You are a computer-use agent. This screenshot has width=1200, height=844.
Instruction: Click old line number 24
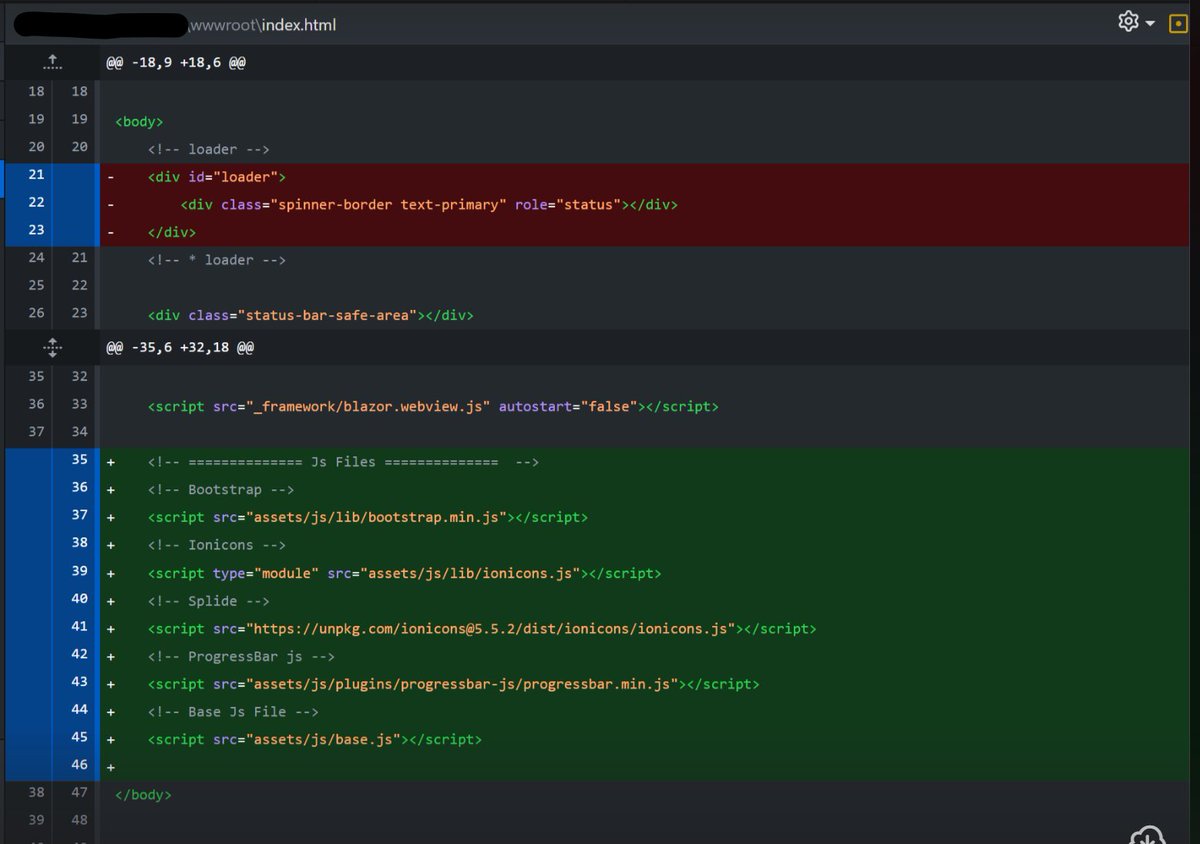point(36,257)
